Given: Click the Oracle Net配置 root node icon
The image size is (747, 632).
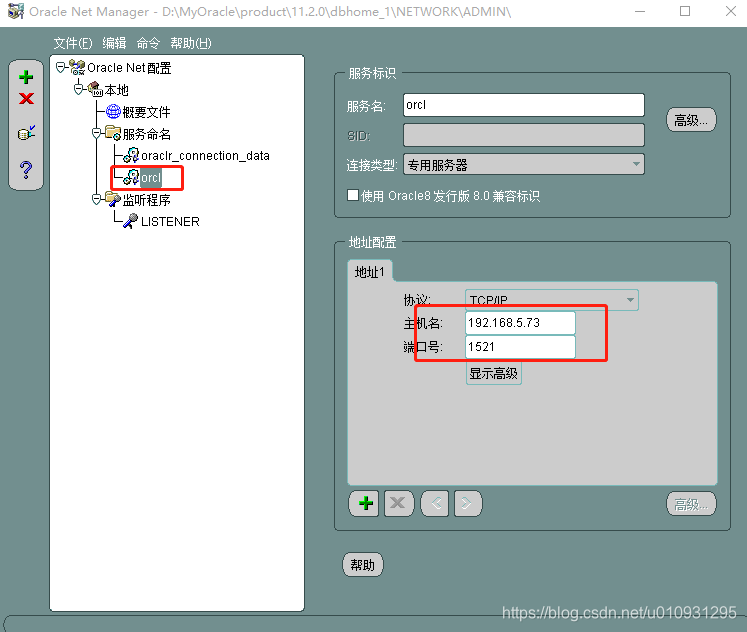Looking at the screenshot, I should (77, 67).
